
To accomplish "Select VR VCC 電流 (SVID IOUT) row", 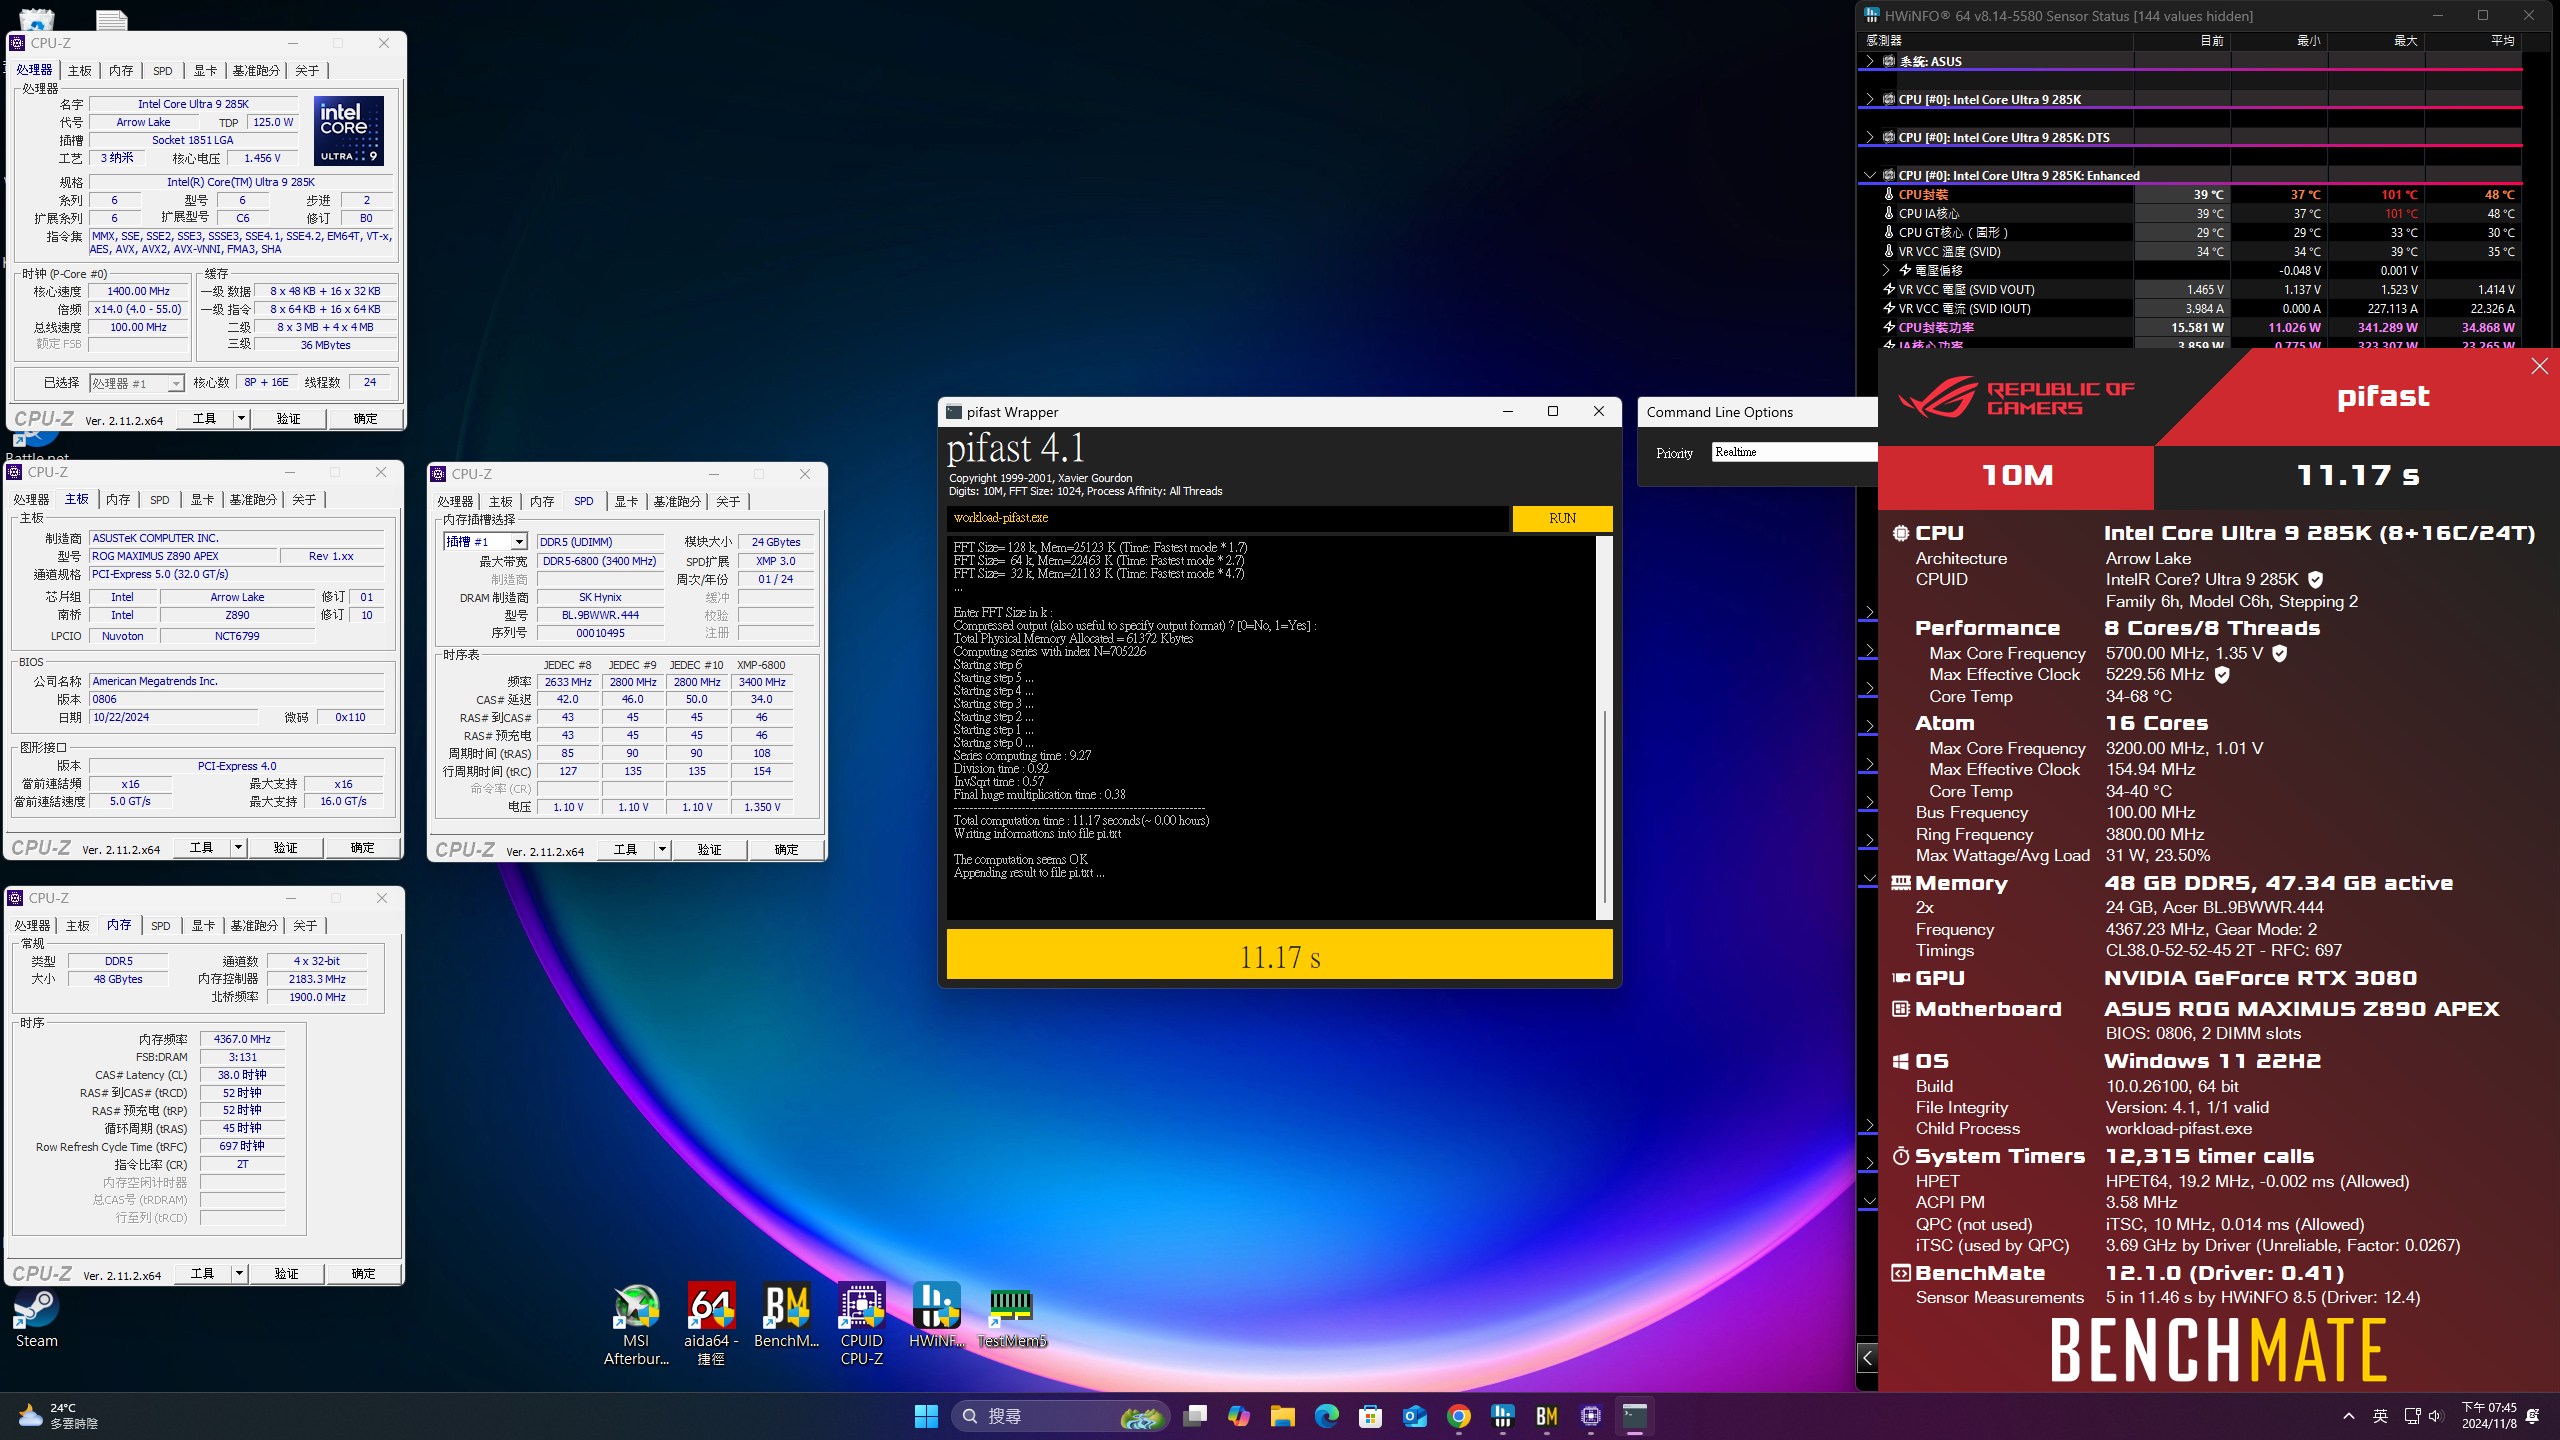I will (2190, 309).
